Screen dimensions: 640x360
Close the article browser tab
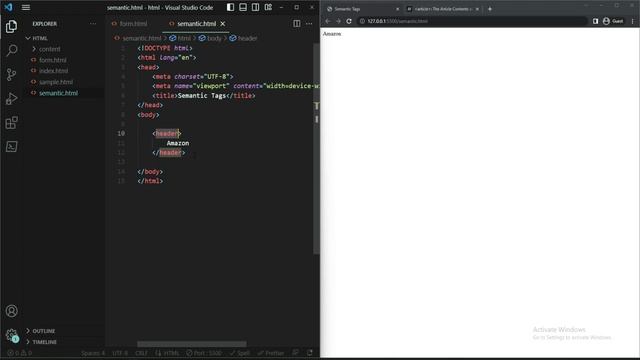(x=477, y=9)
